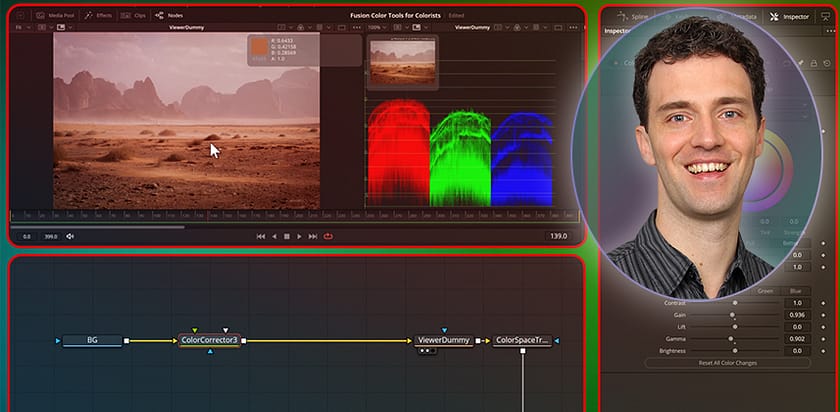Click the Contrast slider handle
The image size is (840, 412).
(x=735, y=303)
